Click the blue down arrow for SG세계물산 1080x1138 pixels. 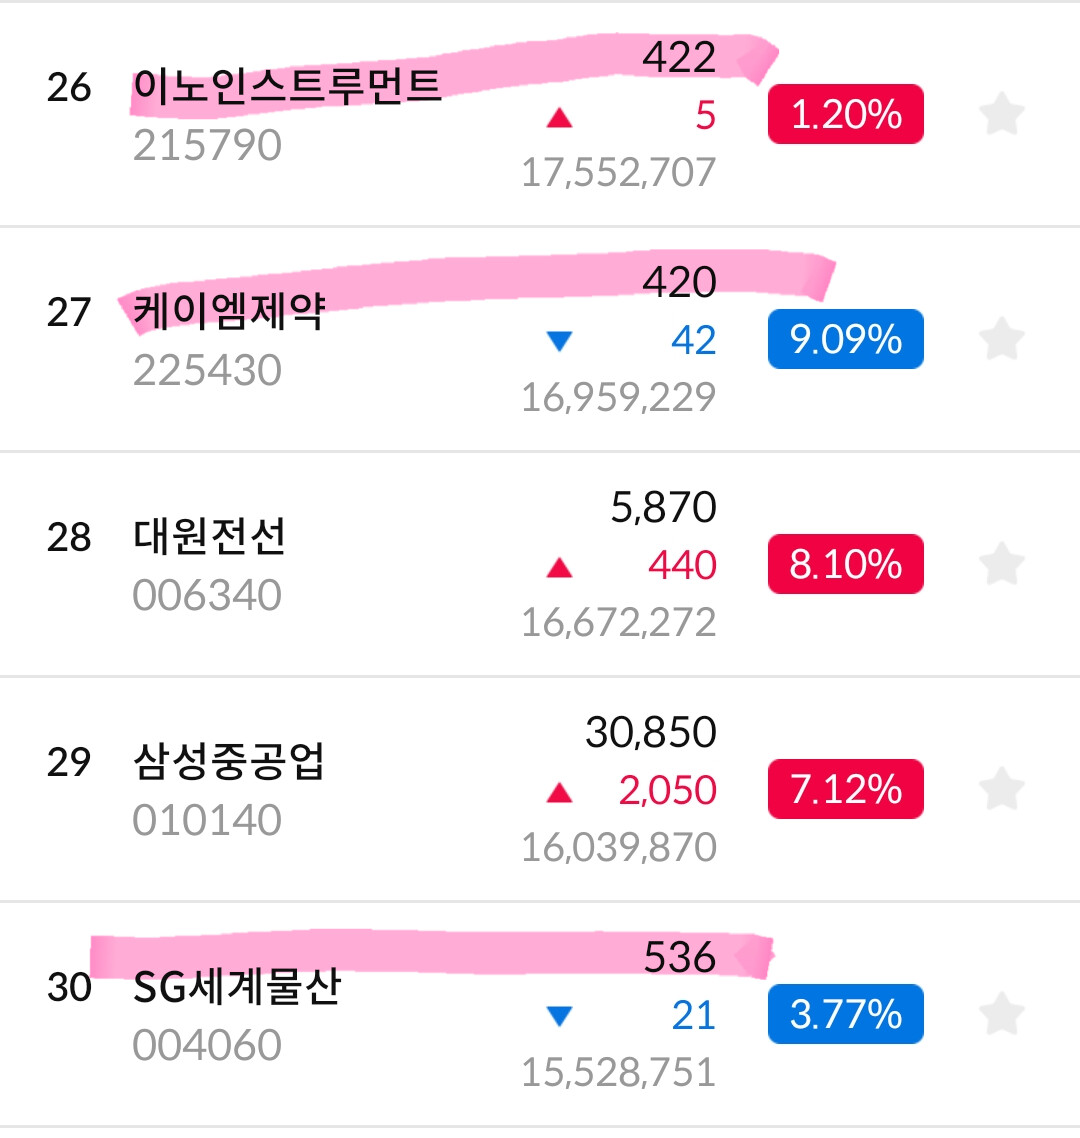560,1015
